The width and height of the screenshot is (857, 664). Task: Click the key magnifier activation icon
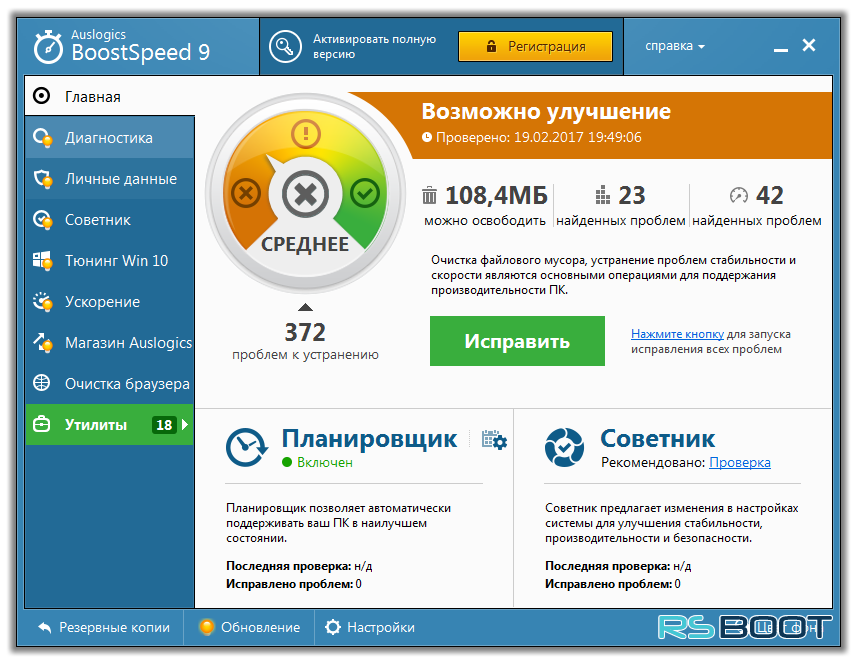click(285, 46)
